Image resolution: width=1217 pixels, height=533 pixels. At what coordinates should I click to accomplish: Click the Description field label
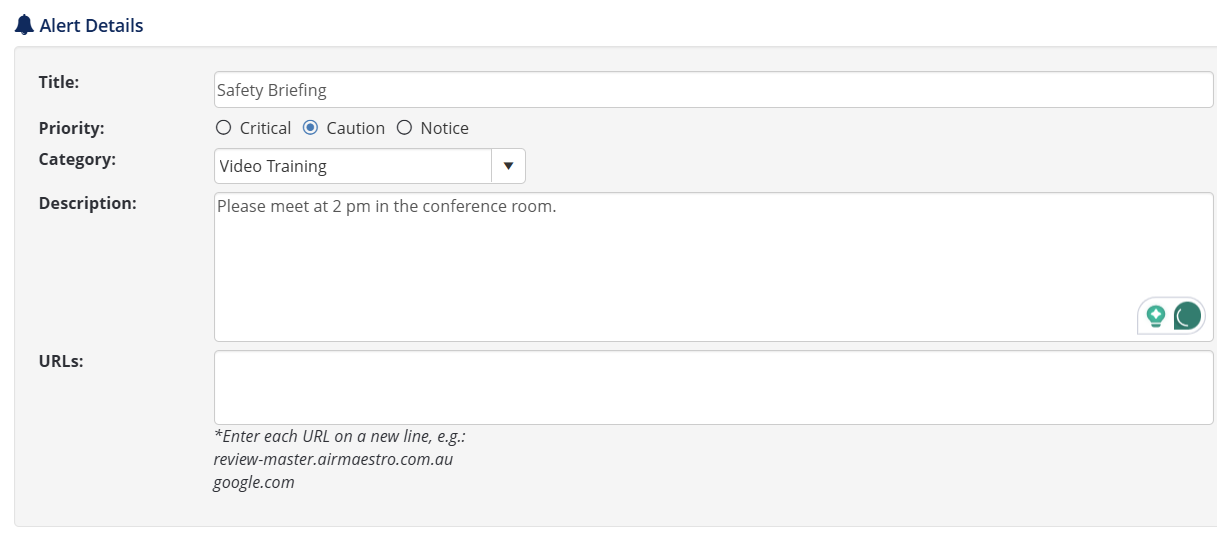pos(87,203)
